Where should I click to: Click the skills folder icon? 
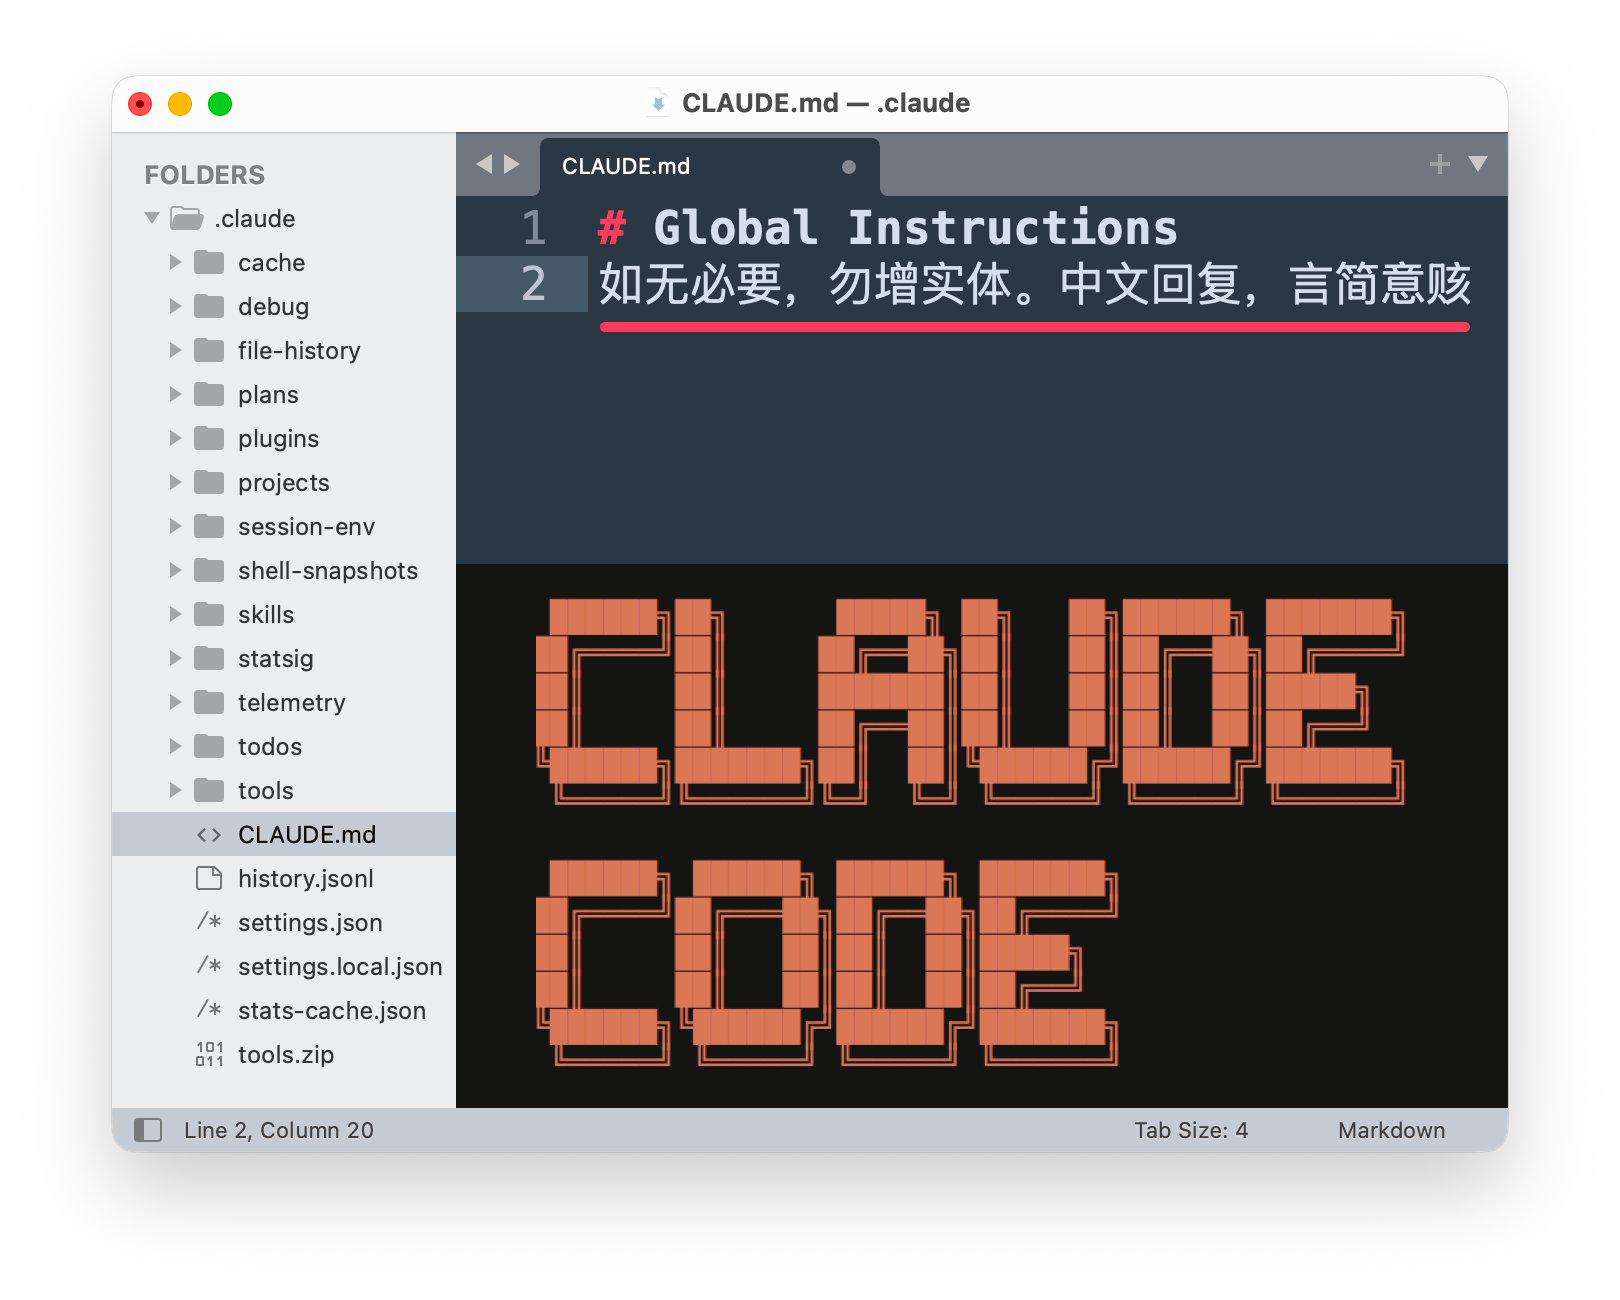[209, 614]
